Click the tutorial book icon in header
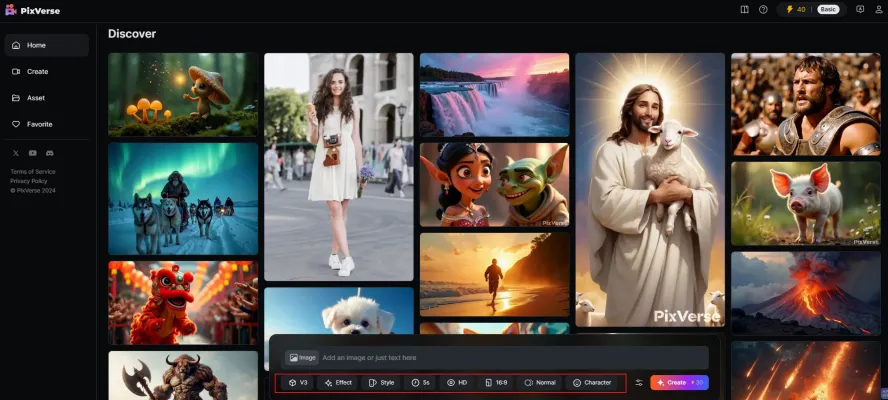The height and width of the screenshot is (400, 888). 744,9
